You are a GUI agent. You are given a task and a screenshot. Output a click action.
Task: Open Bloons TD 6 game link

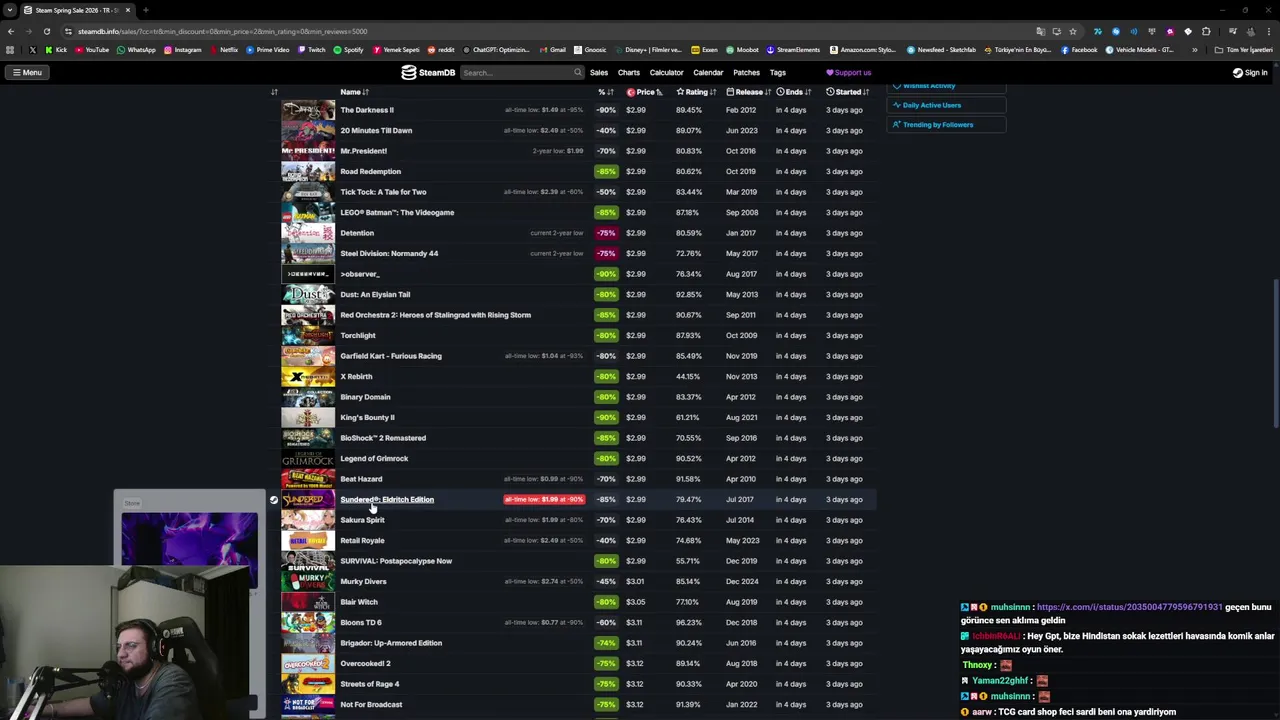click(x=360, y=622)
